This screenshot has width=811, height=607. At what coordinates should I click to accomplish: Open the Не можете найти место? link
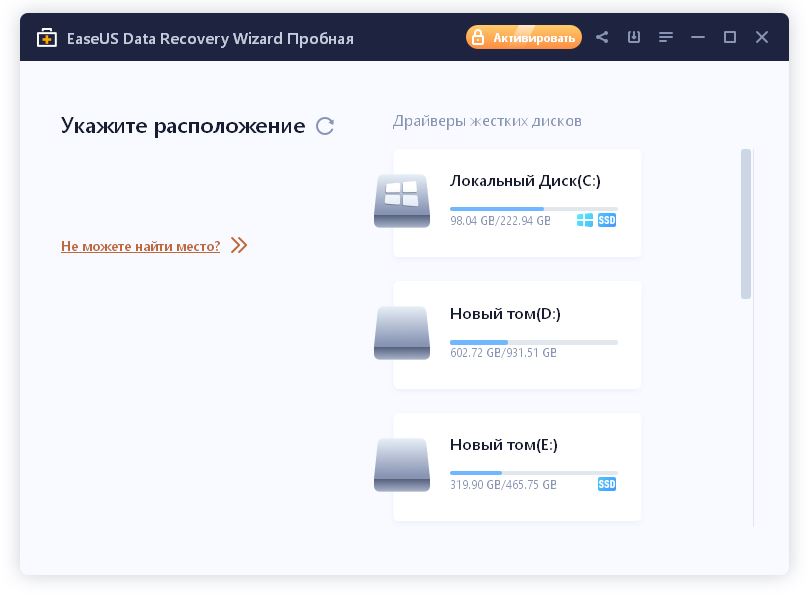point(140,246)
